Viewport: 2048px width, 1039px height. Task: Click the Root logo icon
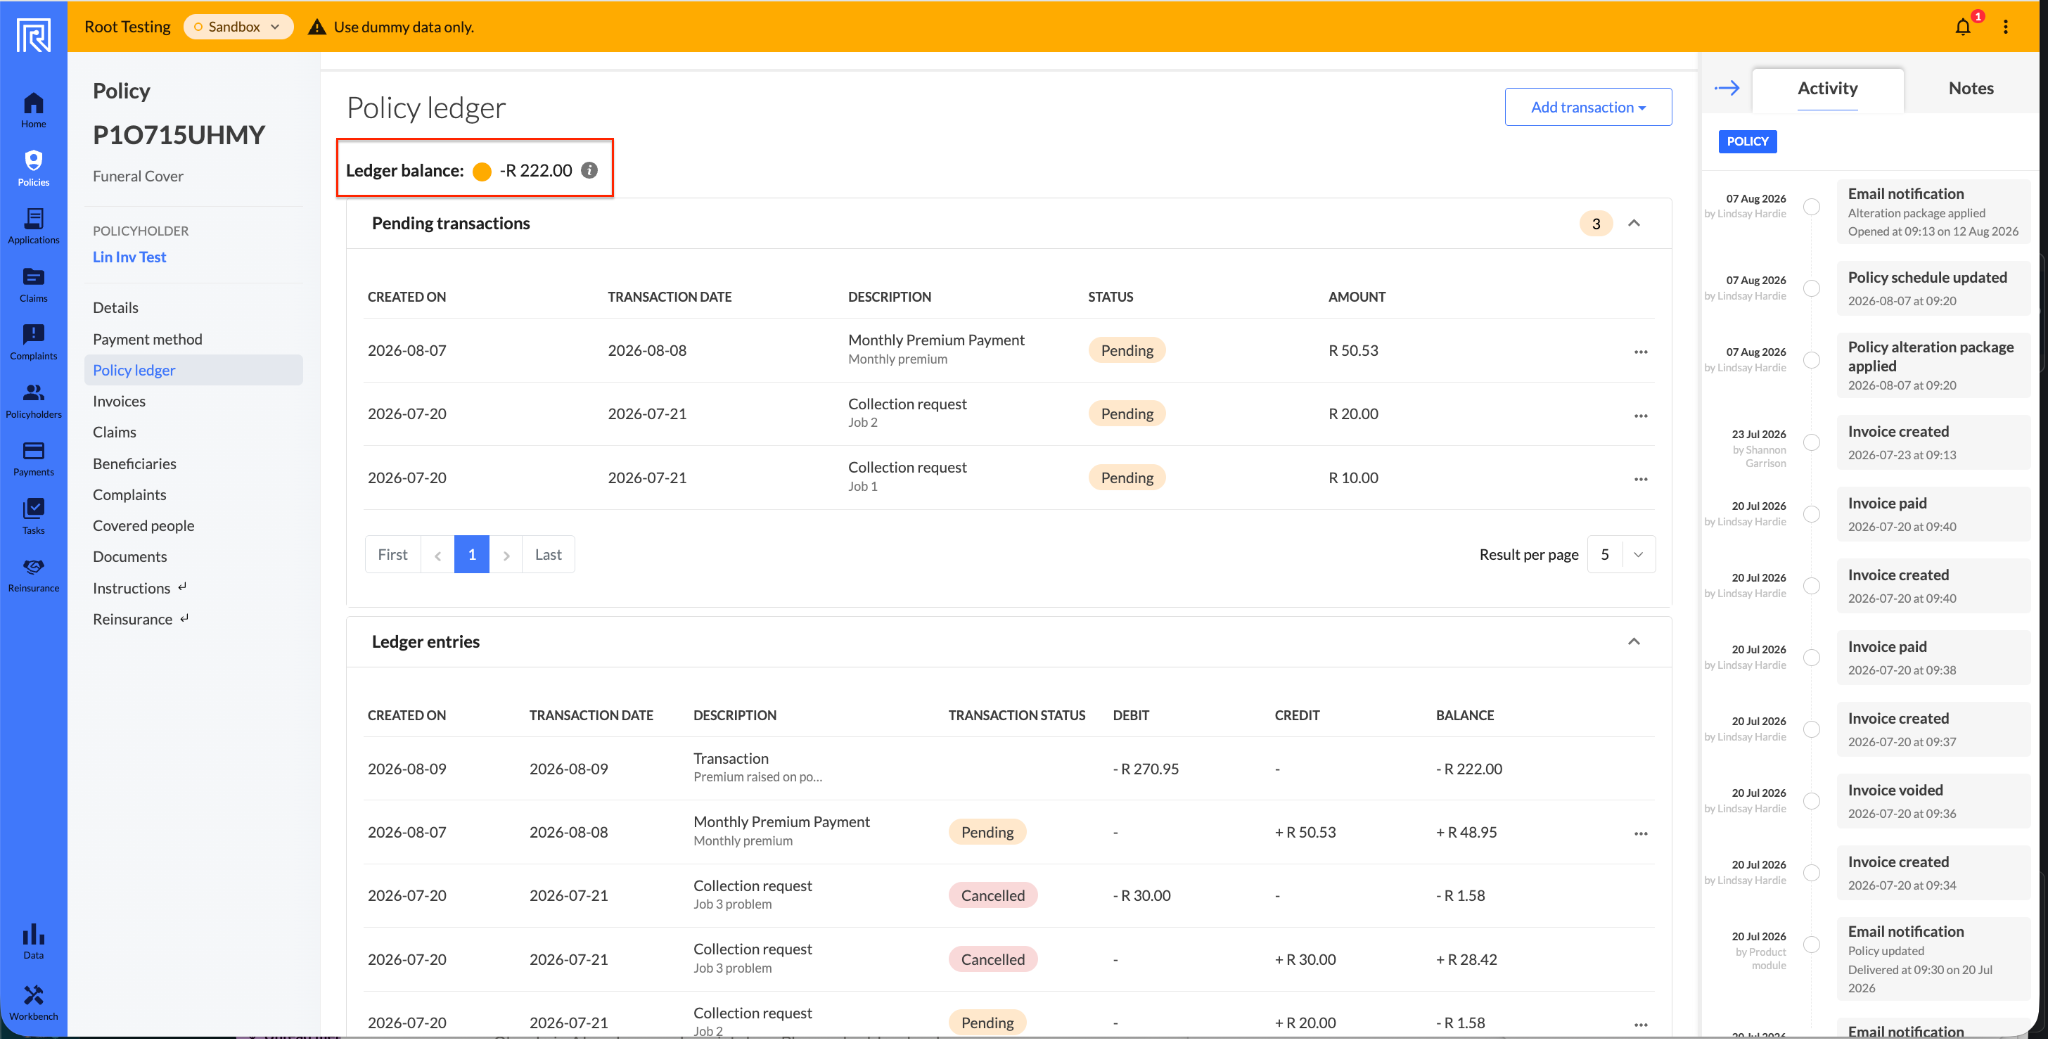(33, 35)
